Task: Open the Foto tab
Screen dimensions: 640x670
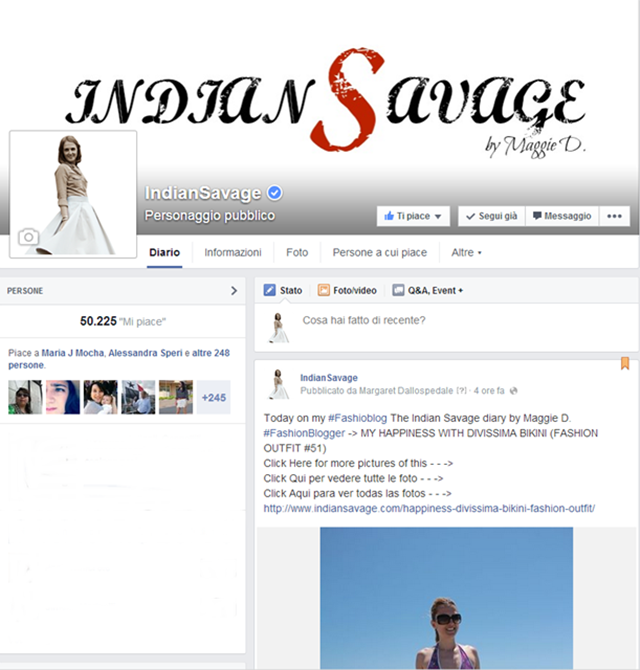Action: 297,253
